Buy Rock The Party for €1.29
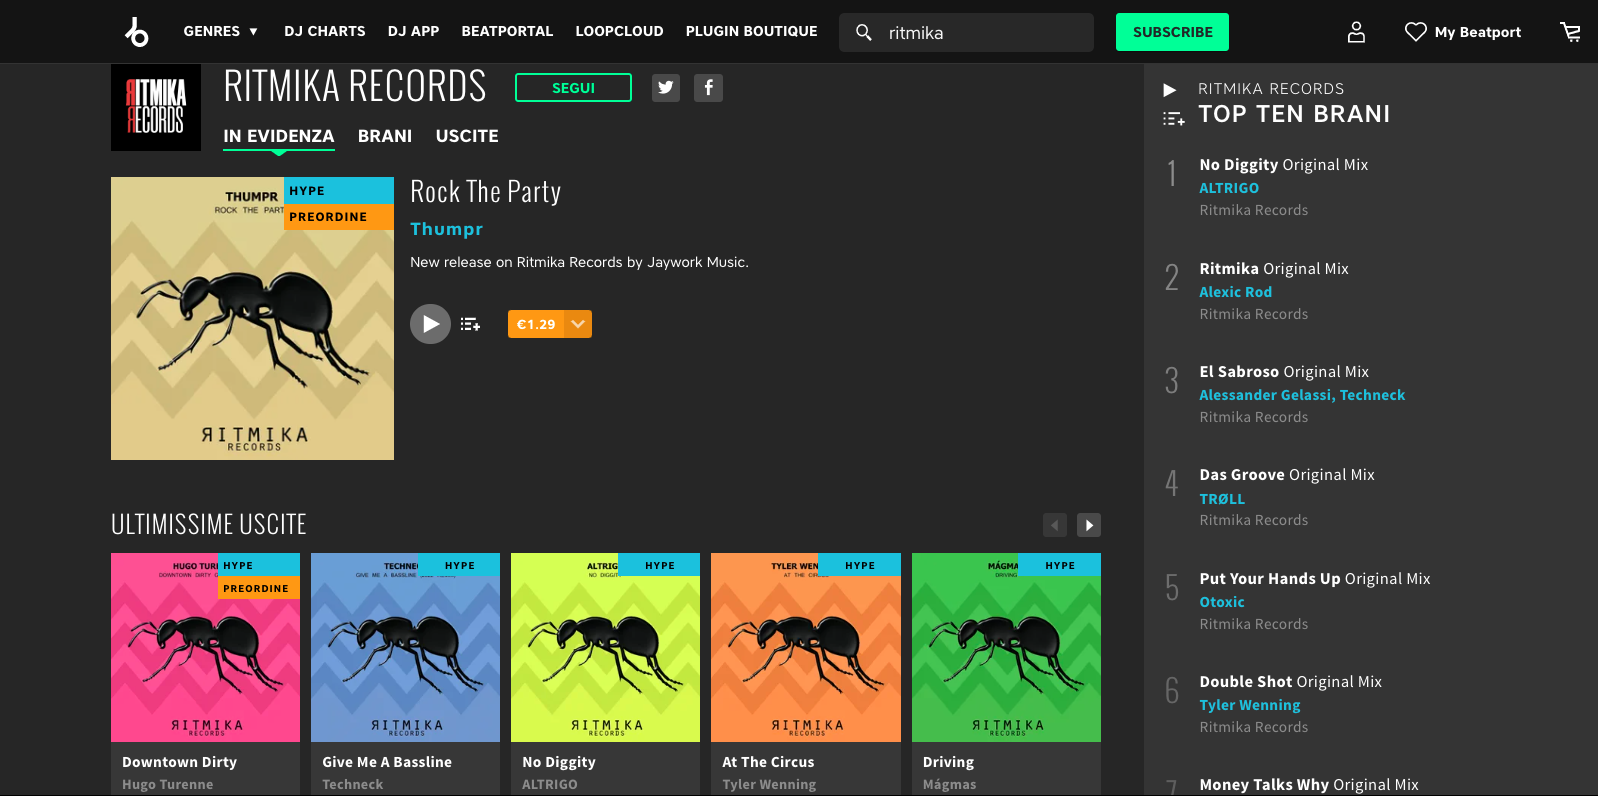 536,324
